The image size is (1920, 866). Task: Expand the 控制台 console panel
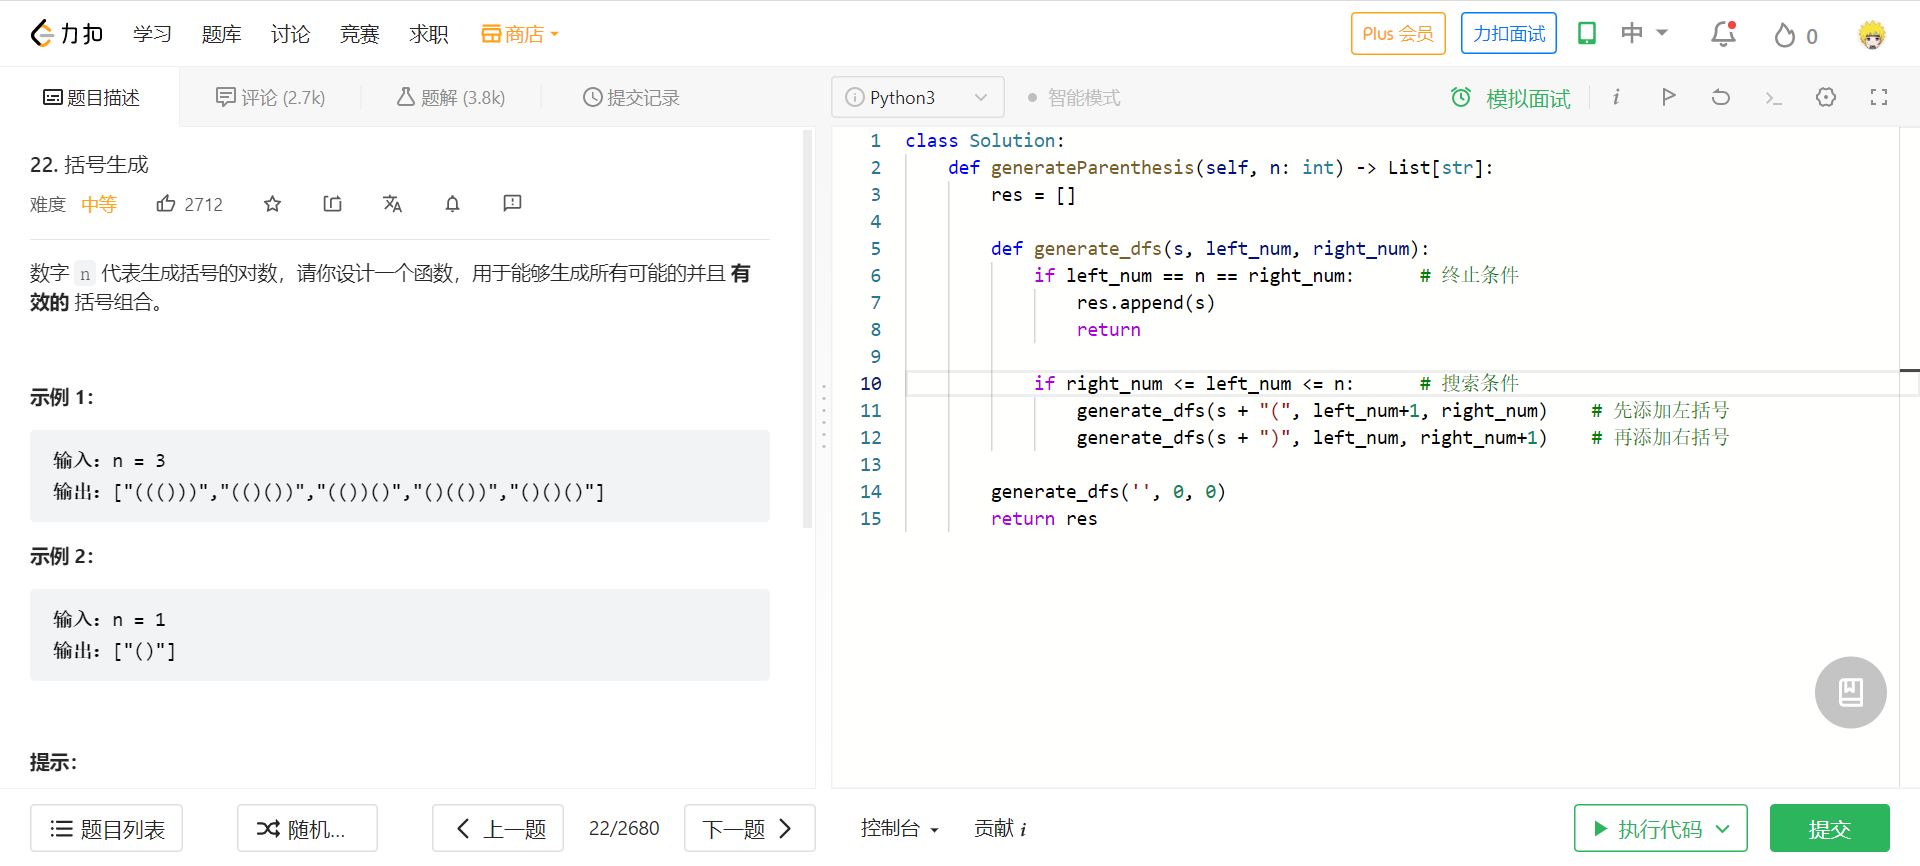(x=900, y=828)
